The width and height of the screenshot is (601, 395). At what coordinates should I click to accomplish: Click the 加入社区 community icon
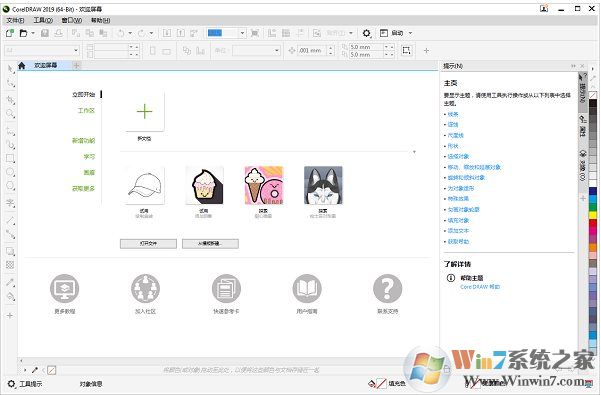click(x=145, y=288)
